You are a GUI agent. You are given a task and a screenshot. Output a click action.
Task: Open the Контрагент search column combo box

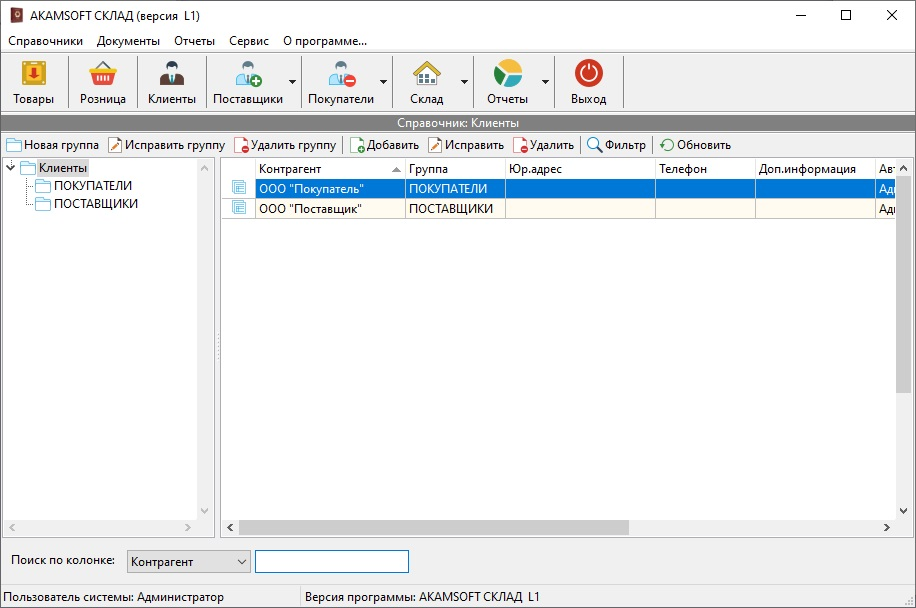click(x=188, y=562)
